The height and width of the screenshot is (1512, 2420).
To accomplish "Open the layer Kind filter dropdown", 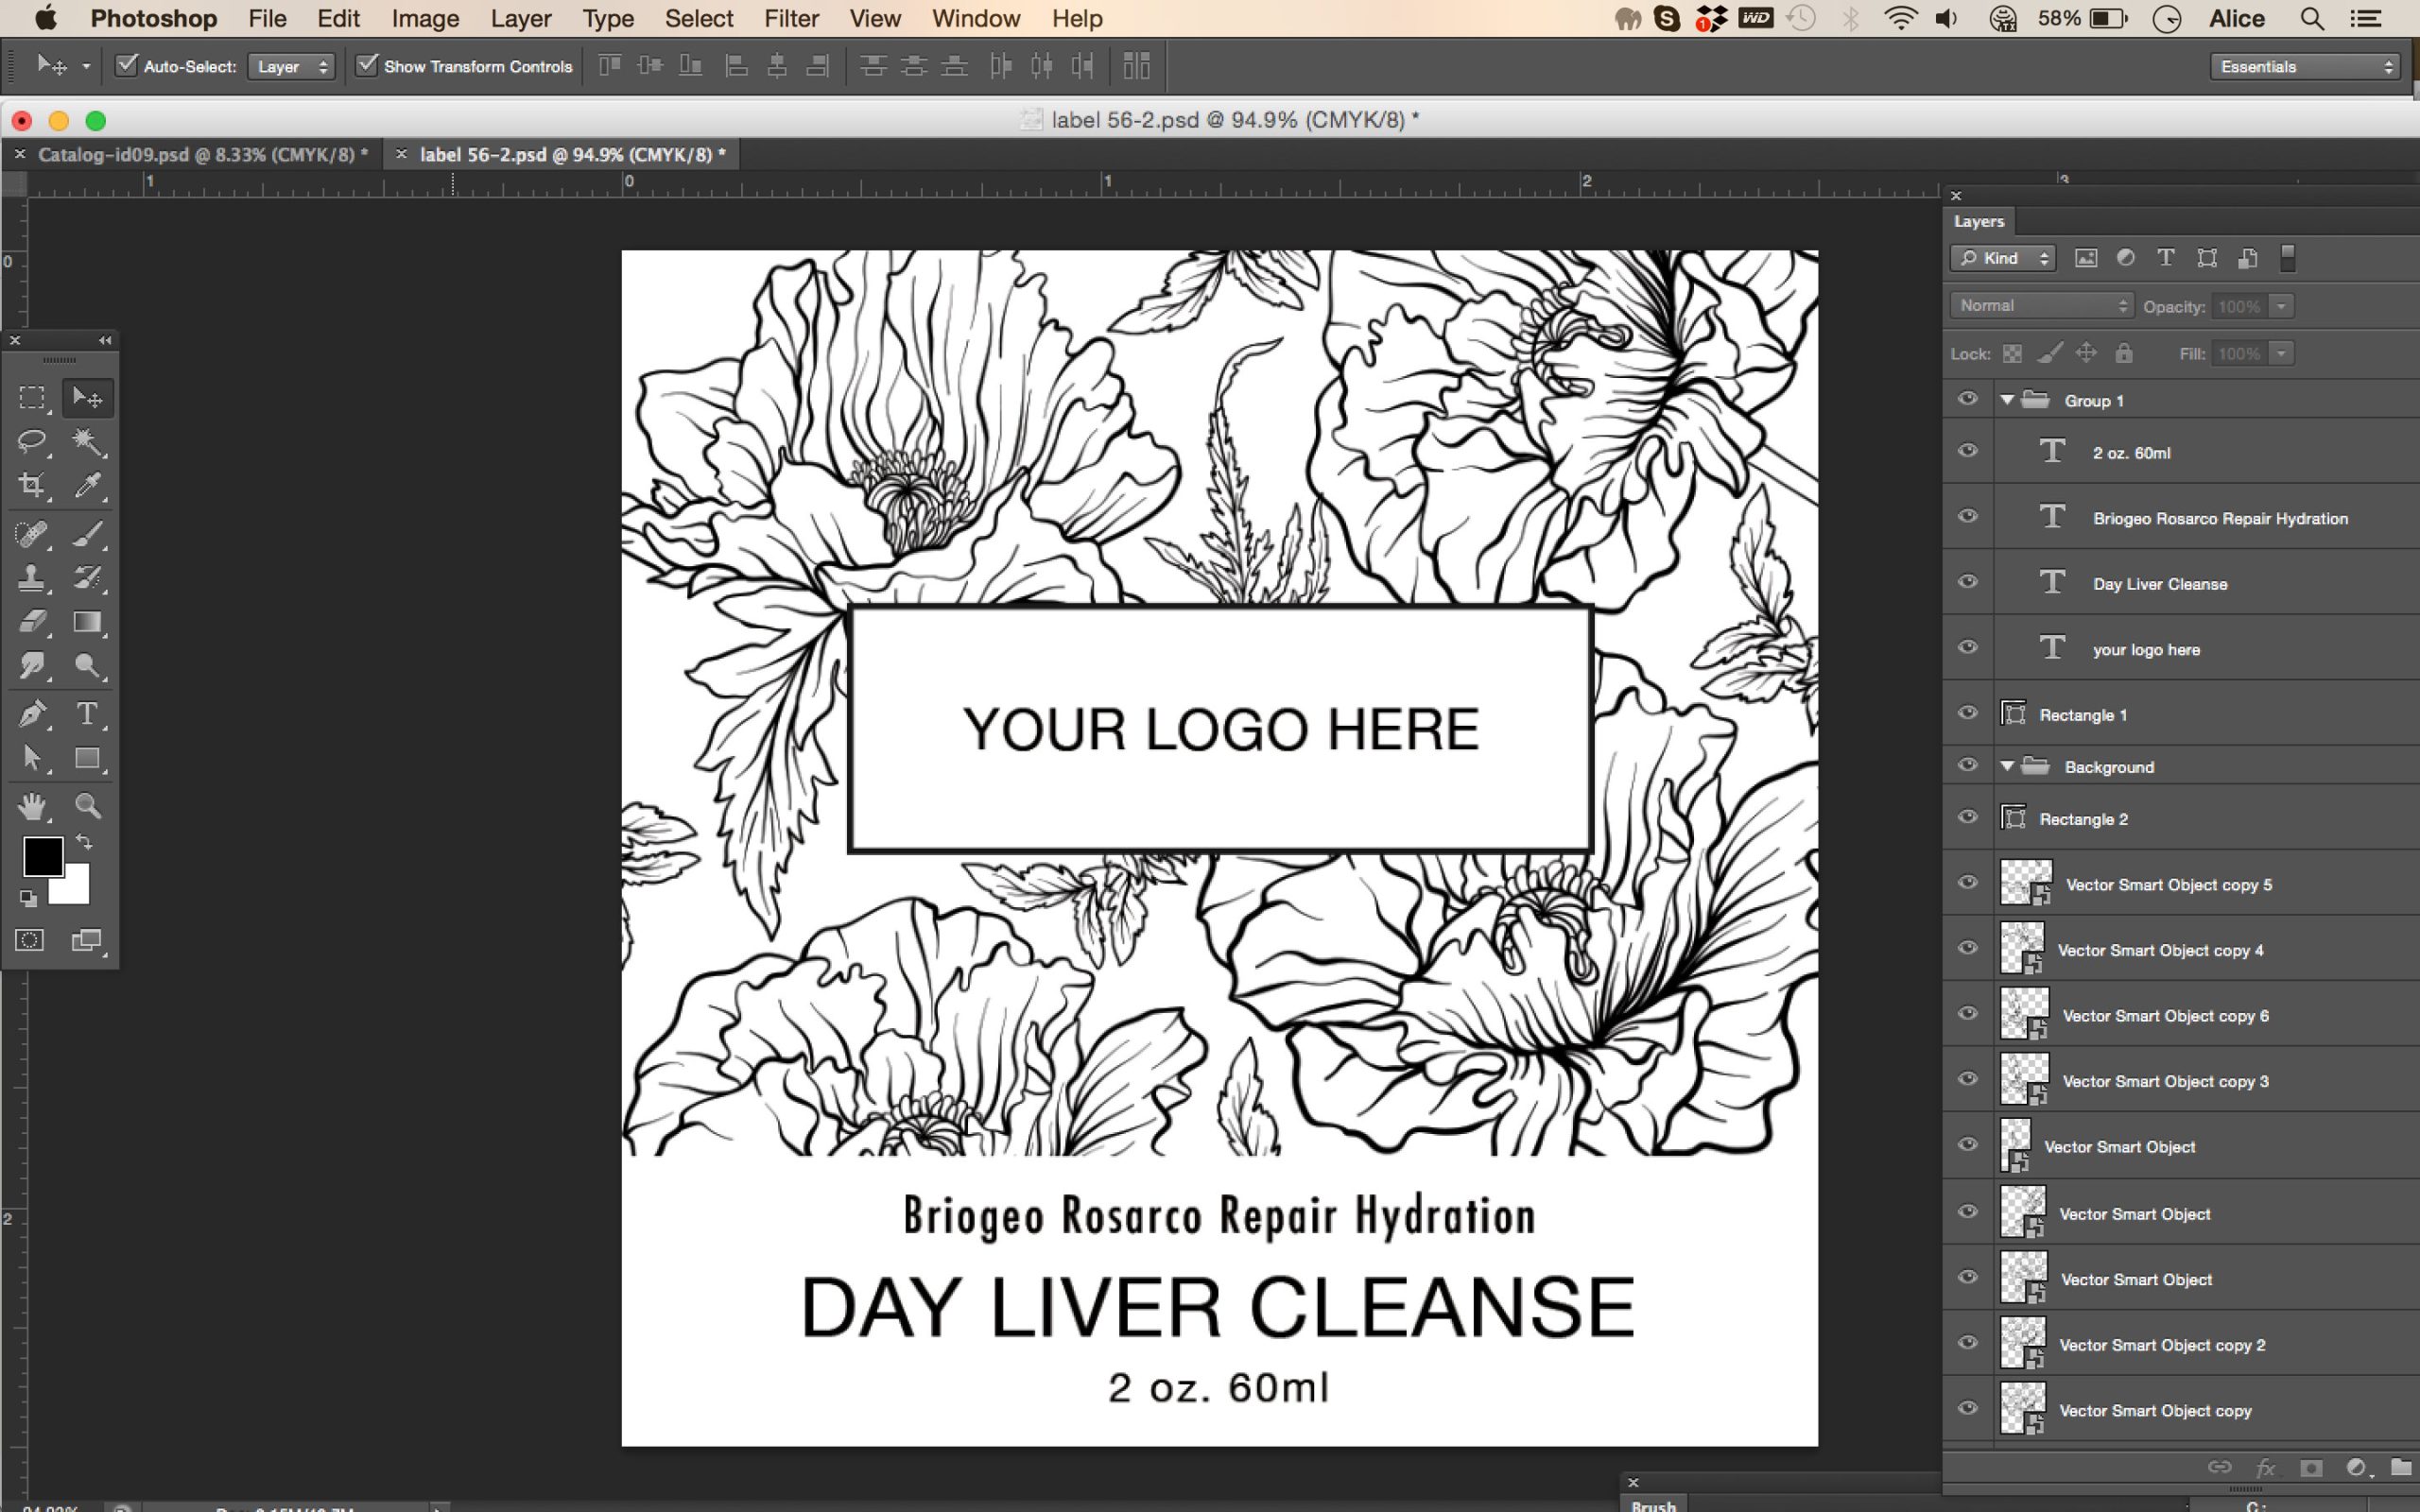I will (x=2002, y=258).
